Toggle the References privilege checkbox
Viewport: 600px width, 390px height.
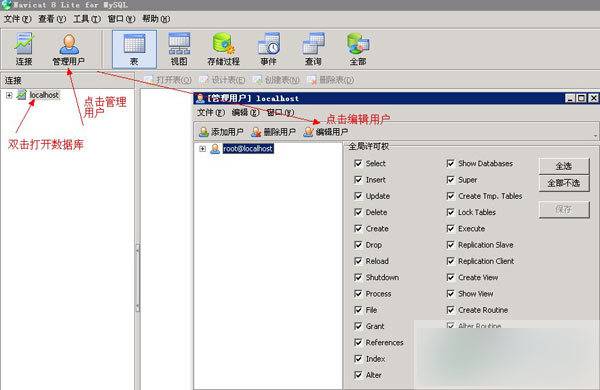click(x=358, y=342)
